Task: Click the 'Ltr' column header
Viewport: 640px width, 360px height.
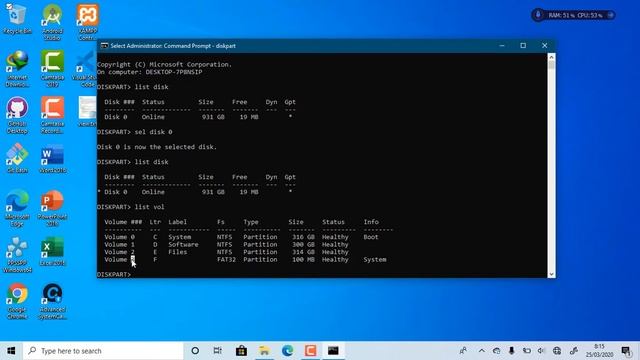Action: [155, 222]
